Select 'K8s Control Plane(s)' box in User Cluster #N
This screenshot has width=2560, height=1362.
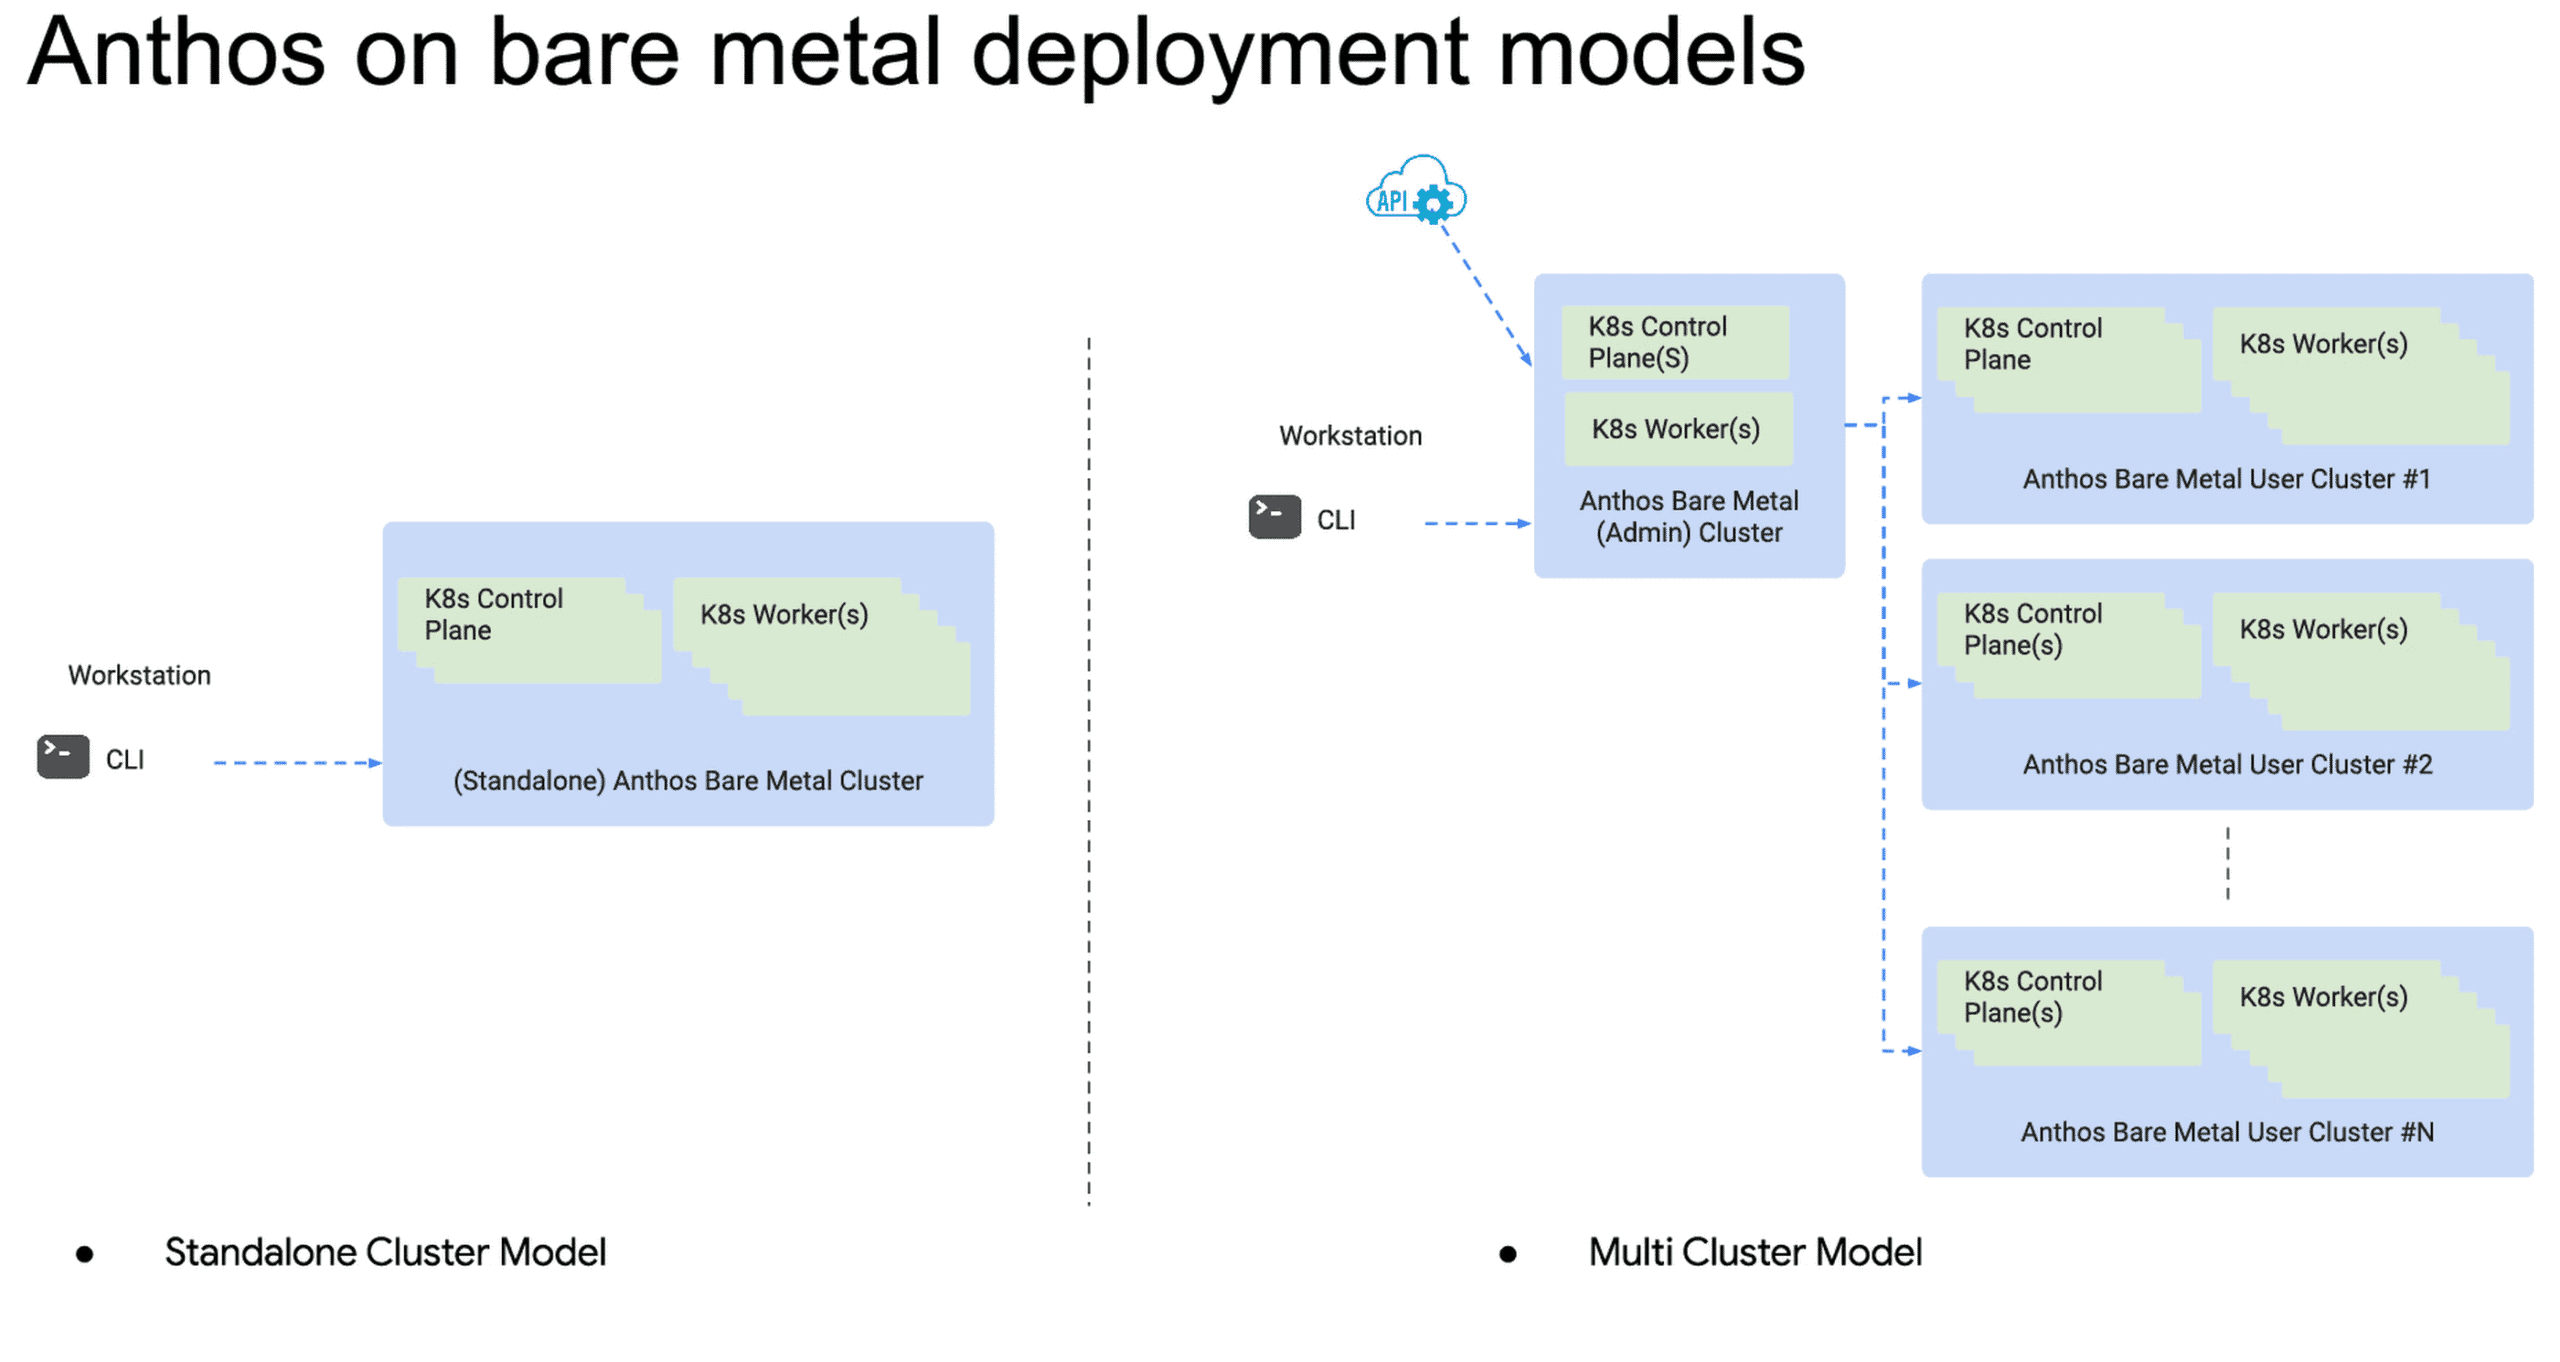(x=2068, y=1012)
